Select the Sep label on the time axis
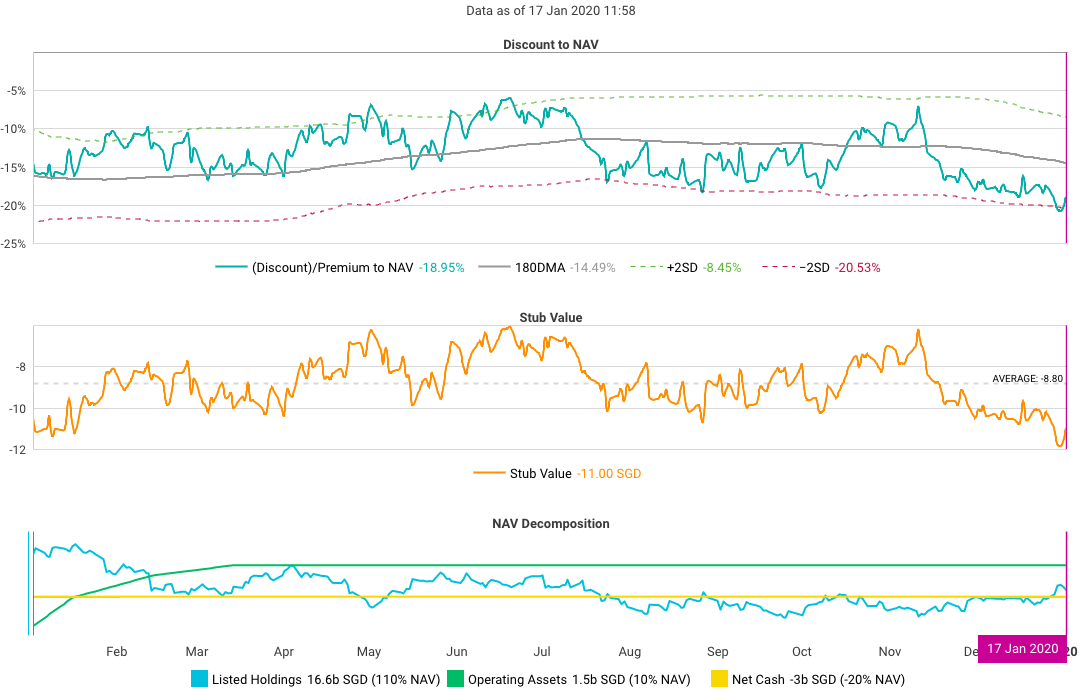Screen dimensions: 1089x698 coord(716,652)
